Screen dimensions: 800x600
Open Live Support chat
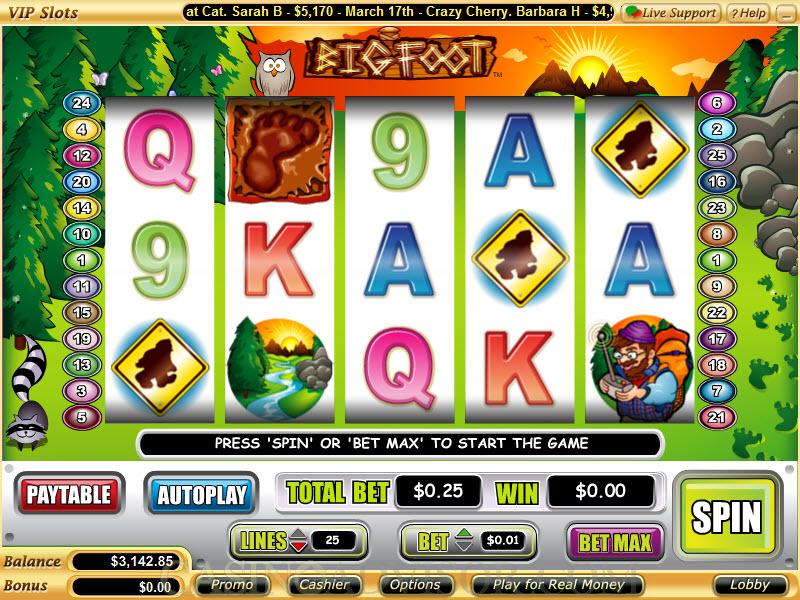pyautogui.click(x=671, y=13)
